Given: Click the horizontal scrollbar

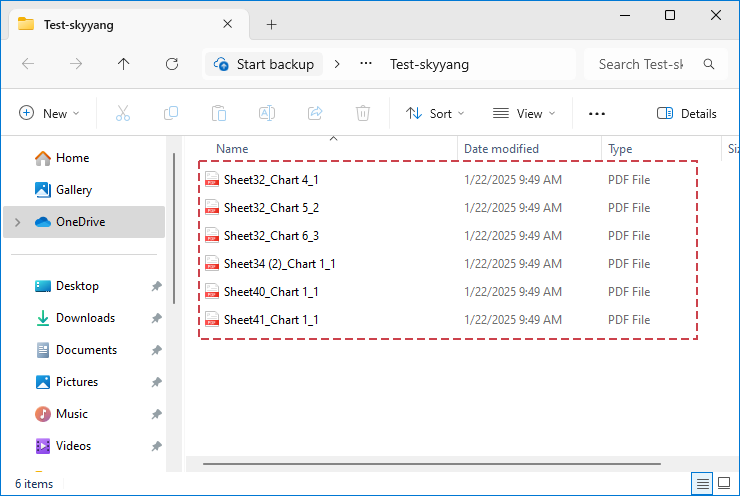Looking at the screenshot, I should point(432,464).
